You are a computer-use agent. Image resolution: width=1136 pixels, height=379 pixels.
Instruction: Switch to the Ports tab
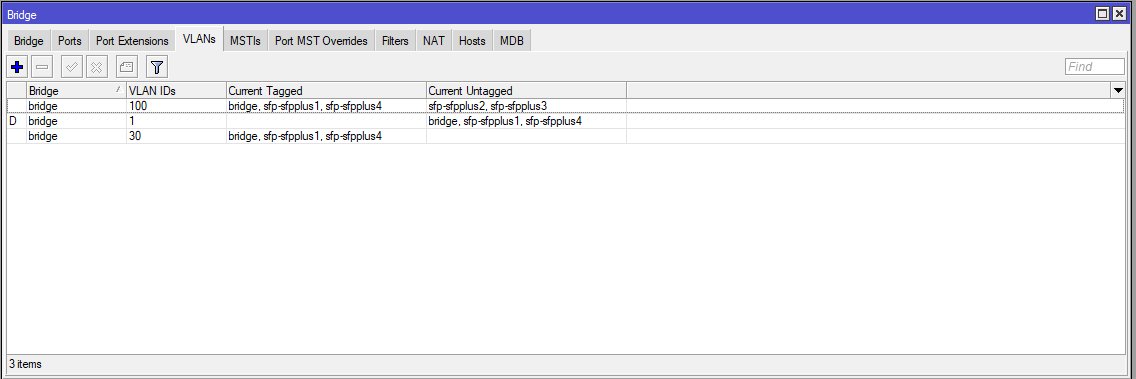tap(70, 41)
